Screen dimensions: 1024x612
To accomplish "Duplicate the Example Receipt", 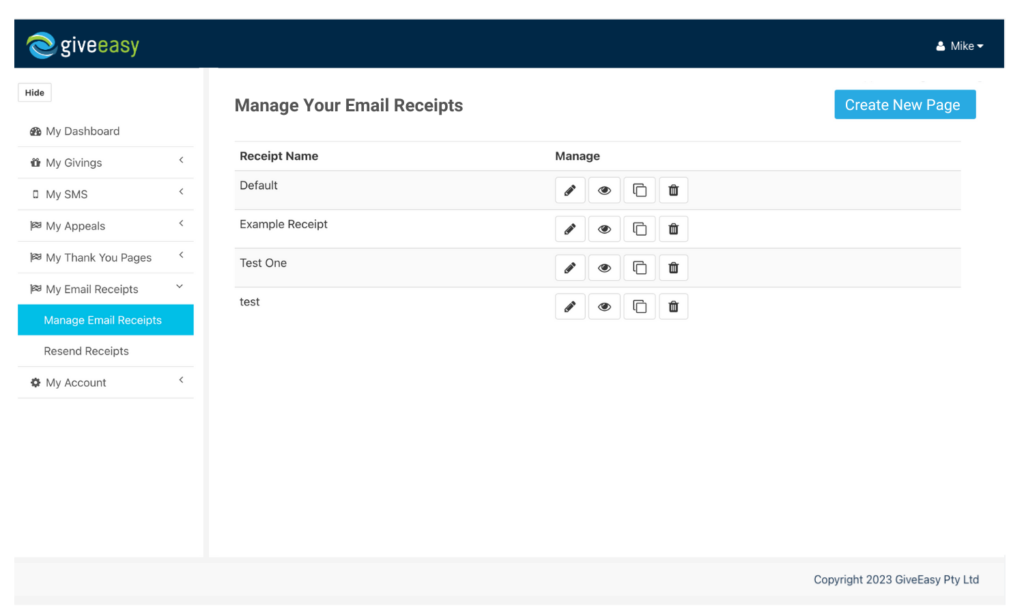I will coord(639,228).
